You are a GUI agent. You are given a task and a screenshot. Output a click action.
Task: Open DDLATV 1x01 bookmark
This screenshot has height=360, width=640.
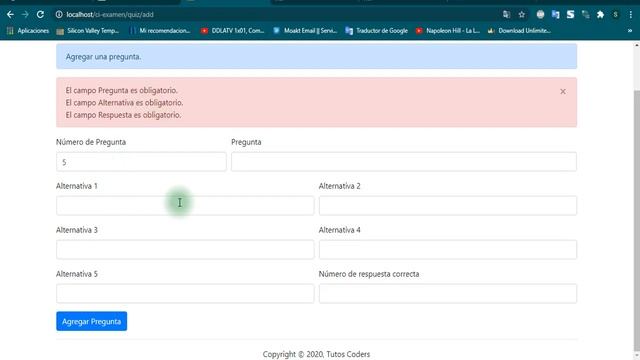click(x=233, y=31)
